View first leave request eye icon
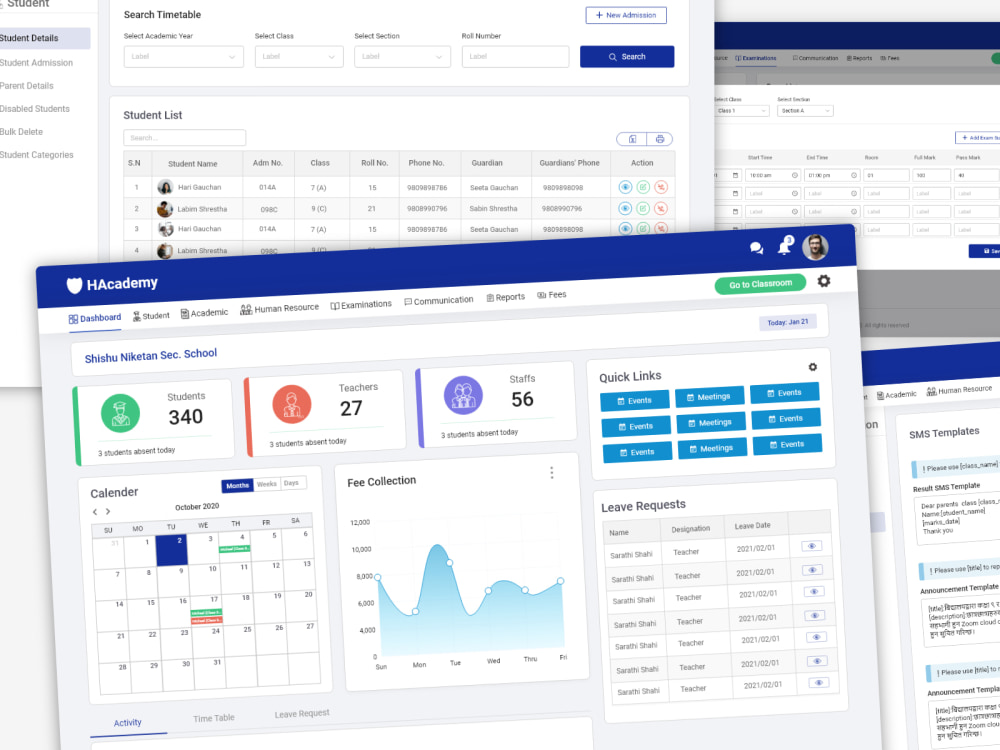The height and width of the screenshot is (750, 1000). (x=811, y=546)
